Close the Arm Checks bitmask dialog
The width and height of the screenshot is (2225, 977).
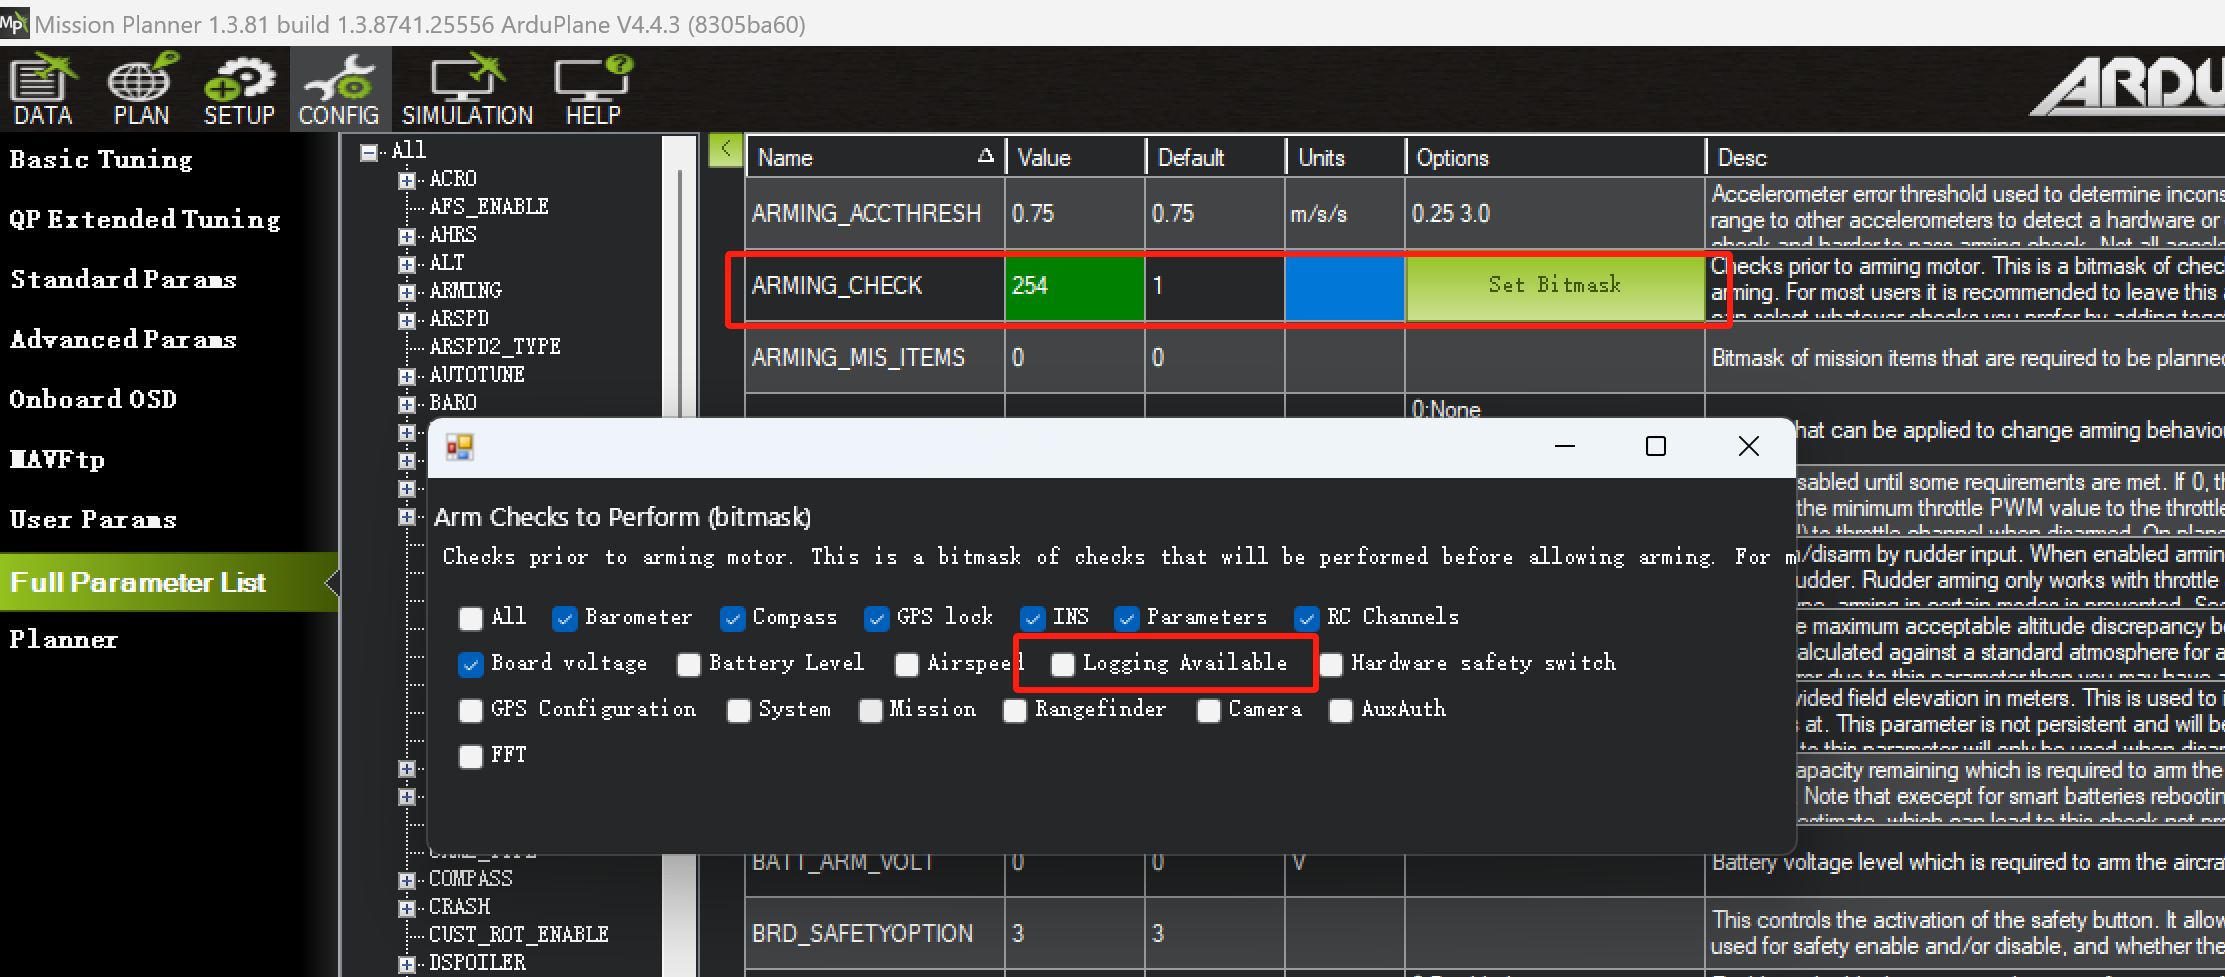(1748, 446)
